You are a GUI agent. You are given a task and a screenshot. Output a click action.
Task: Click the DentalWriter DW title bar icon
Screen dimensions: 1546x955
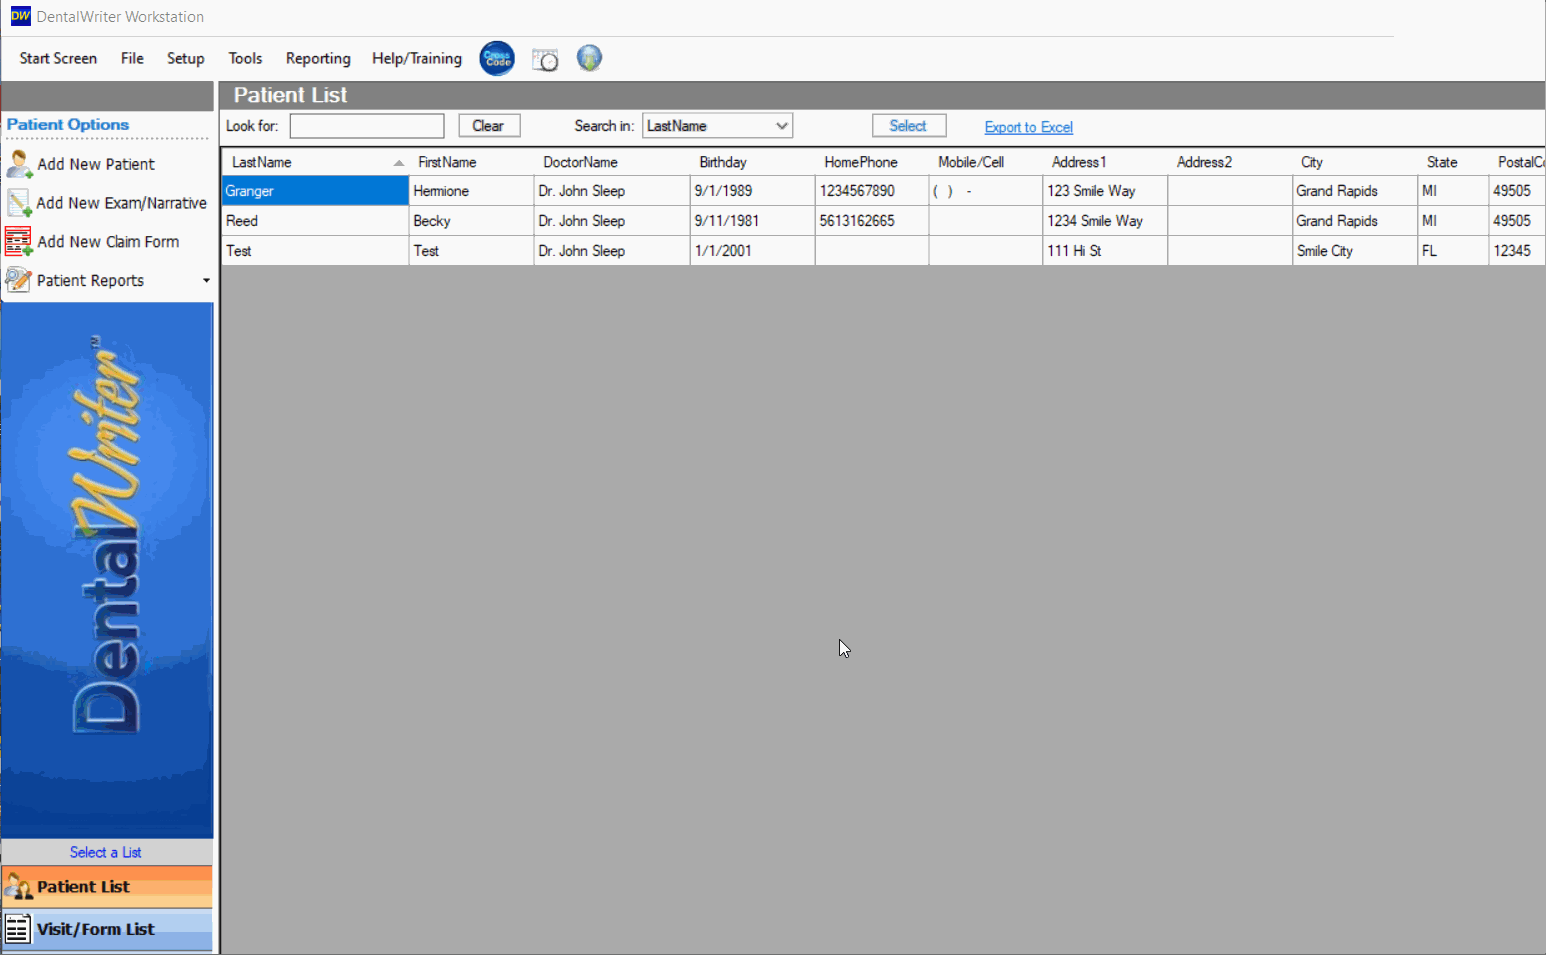20,16
